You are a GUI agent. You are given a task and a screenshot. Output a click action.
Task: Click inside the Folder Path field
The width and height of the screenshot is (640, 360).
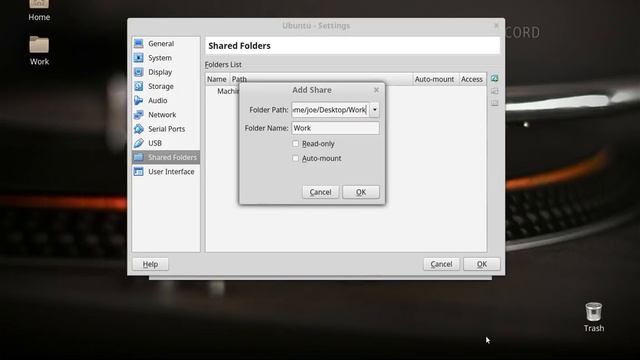[330, 110]
